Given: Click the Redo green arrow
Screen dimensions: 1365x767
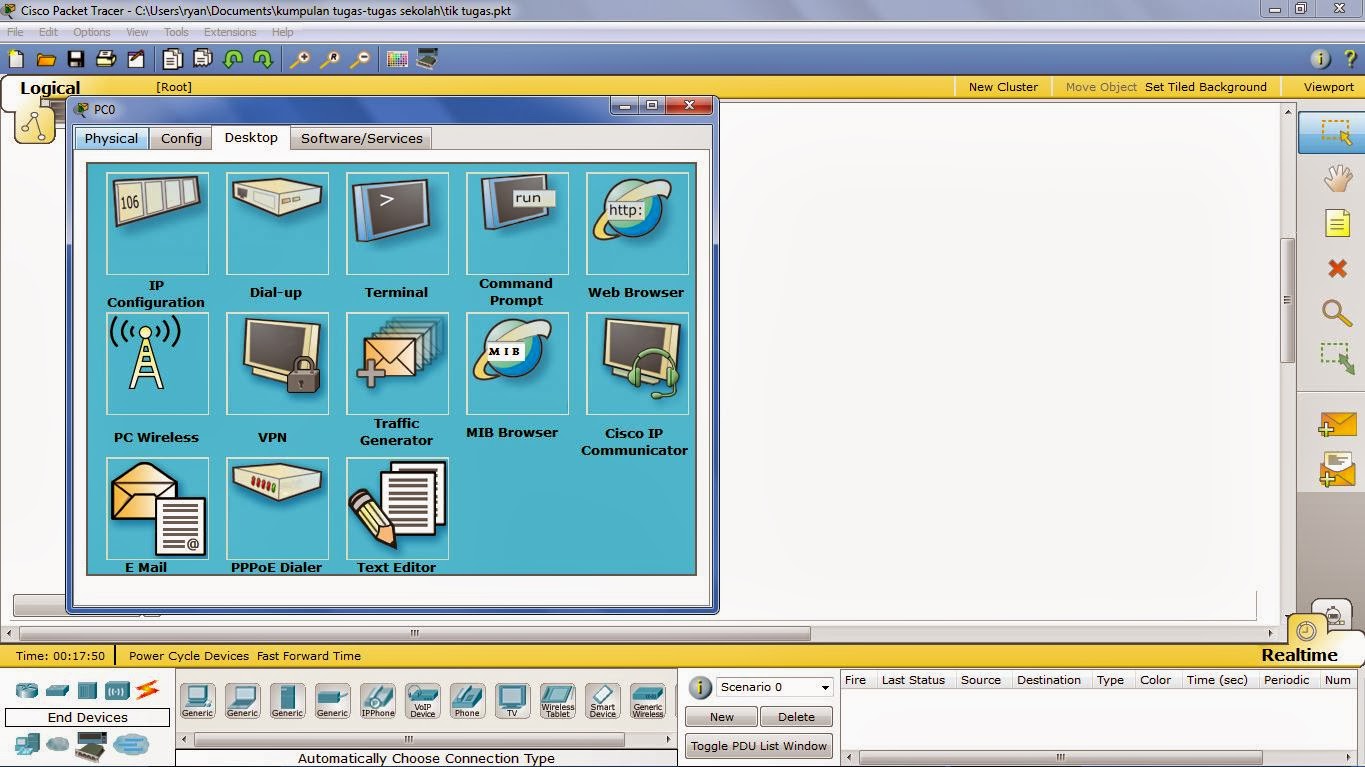Looking at the screenshot, I should pyautogui.click(x=263, y=59).
